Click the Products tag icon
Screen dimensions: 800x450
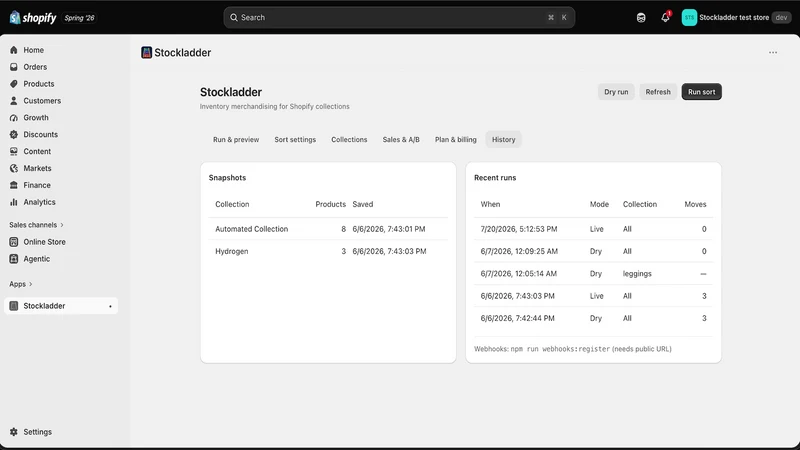coord(14,84)
